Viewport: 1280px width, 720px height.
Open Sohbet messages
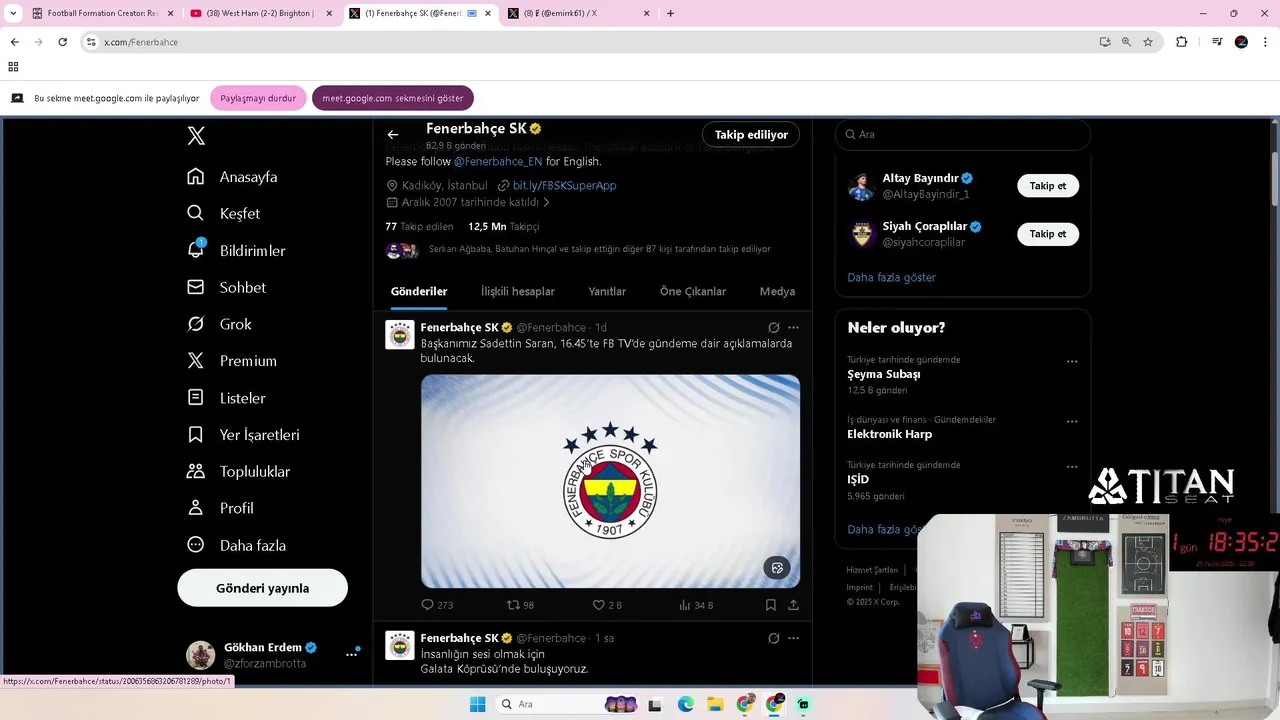point(226,288)
